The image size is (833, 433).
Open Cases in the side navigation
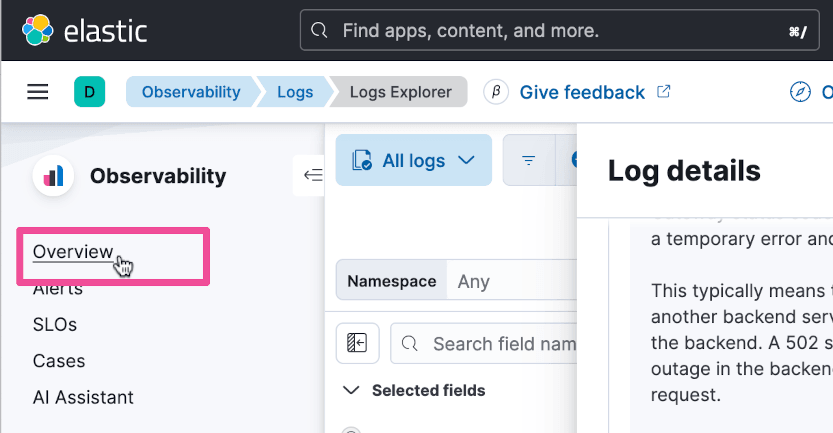(x=59, y=361)
